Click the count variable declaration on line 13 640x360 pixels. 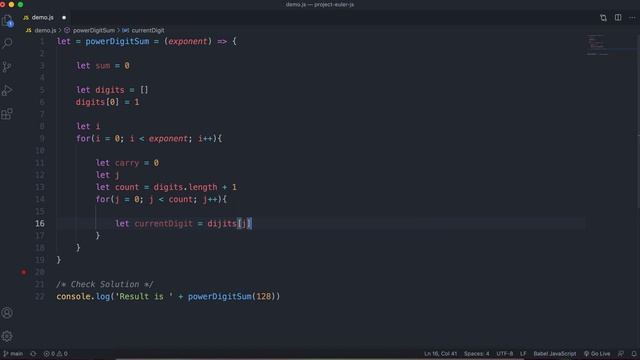pos(127,187)
